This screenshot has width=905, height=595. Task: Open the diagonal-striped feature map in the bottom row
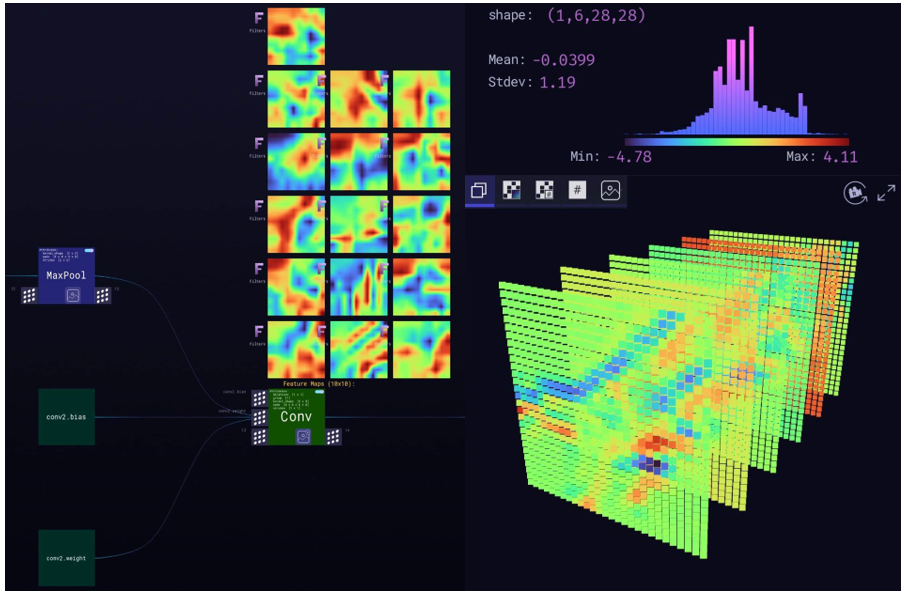359,349
